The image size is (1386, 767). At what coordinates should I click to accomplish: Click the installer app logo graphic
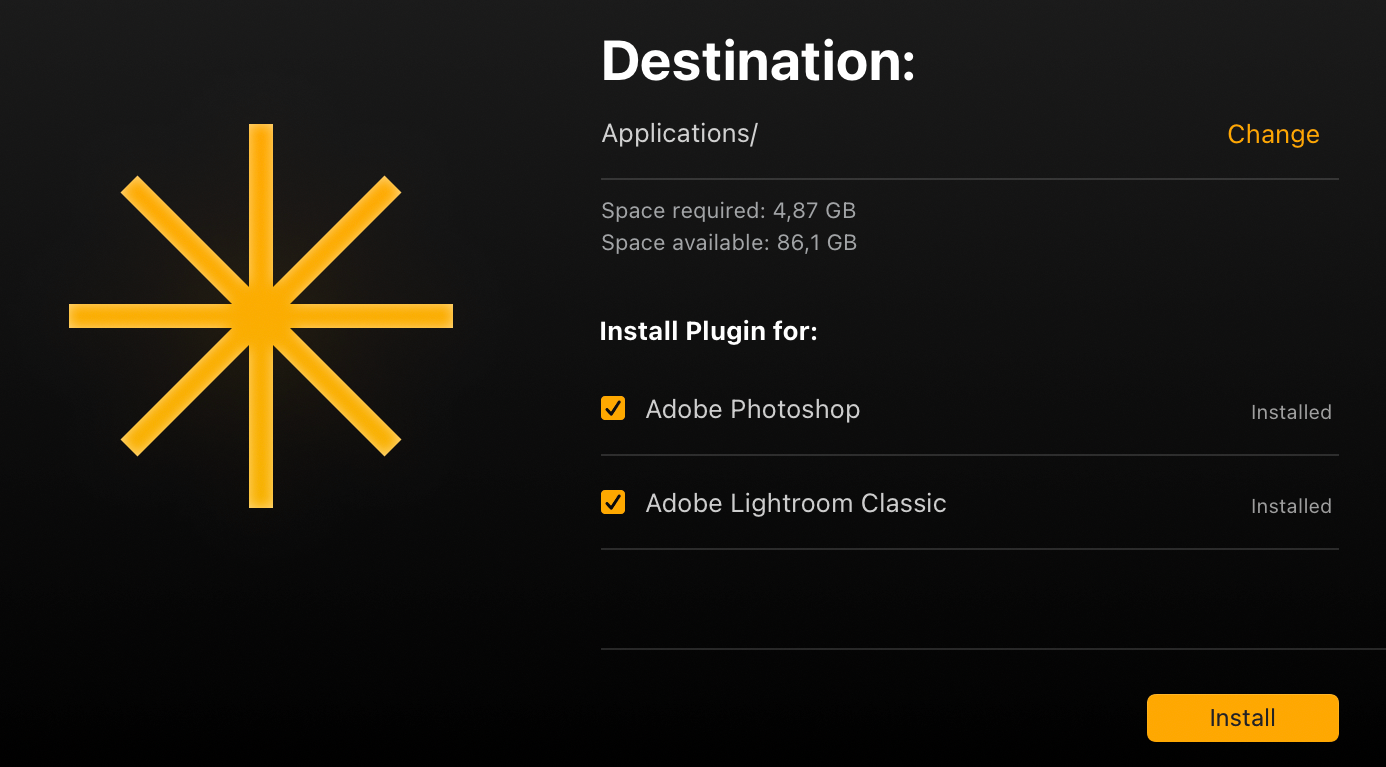pyautogui.click(x=260, y=317)
